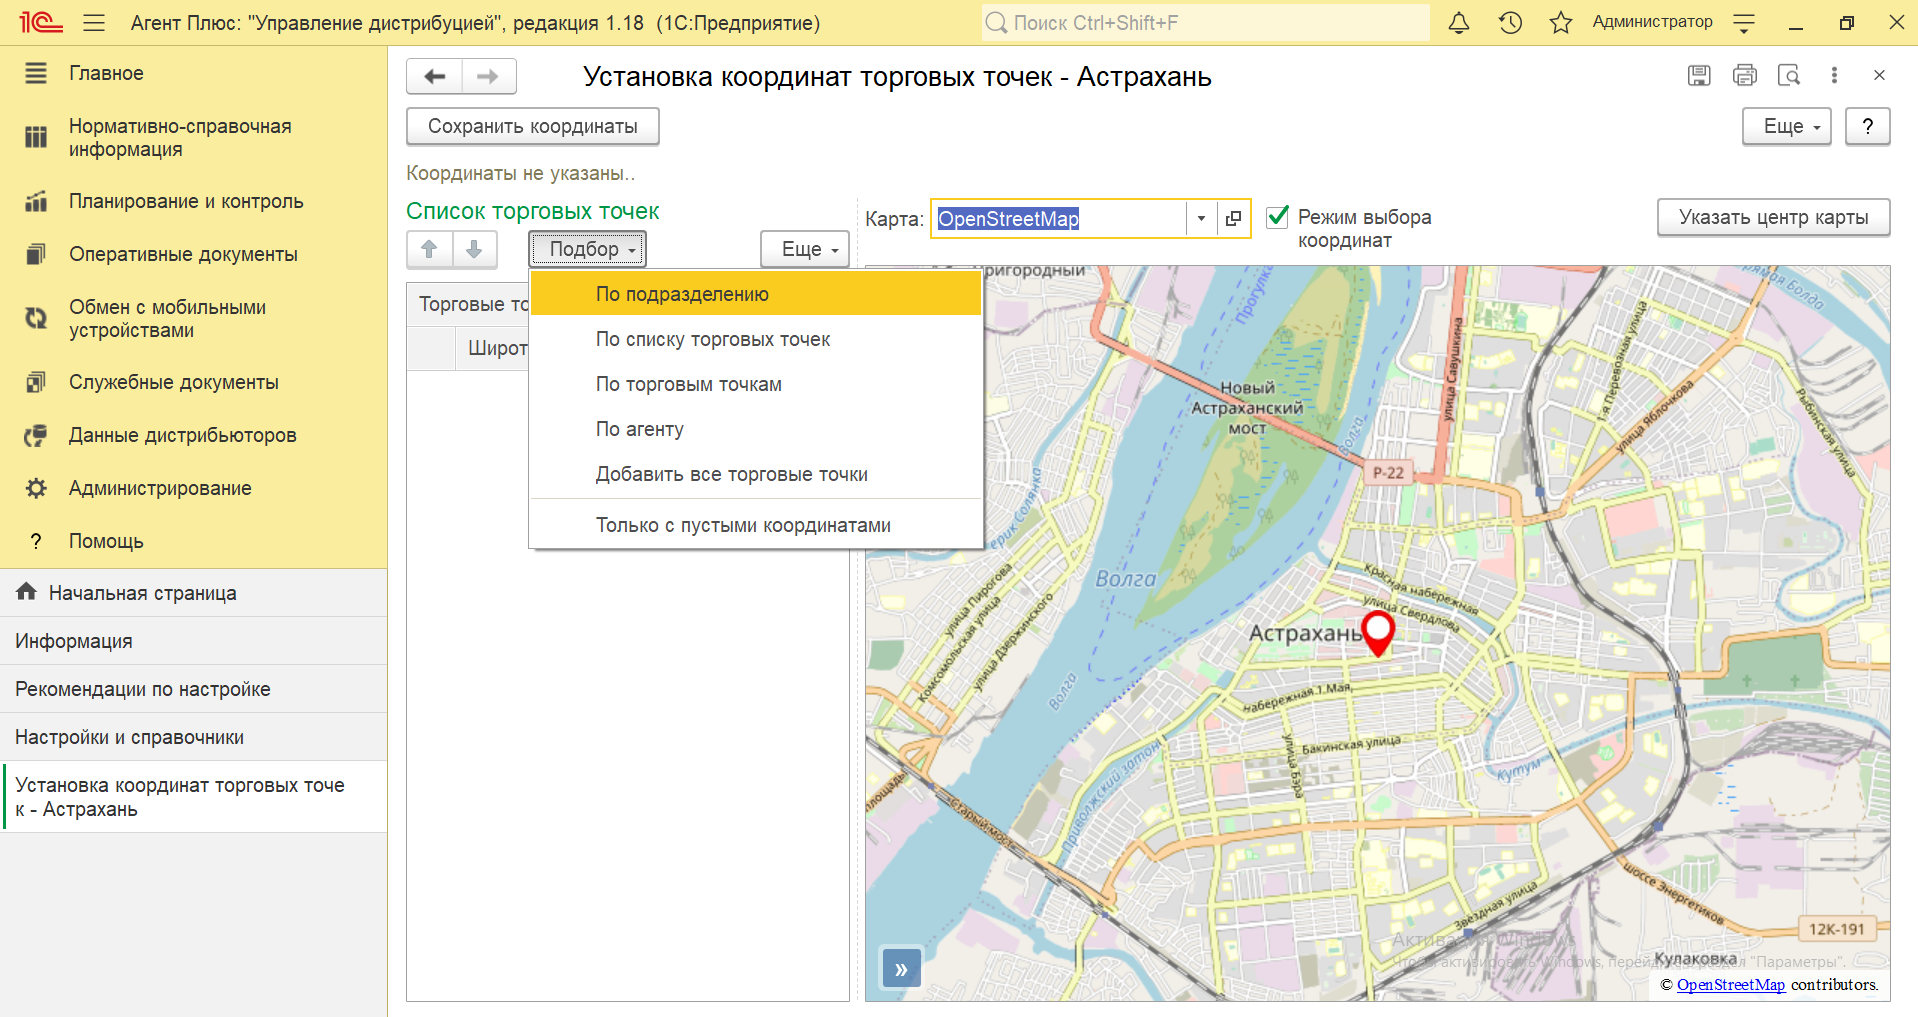Move trade point down with arrow
This screenshot has width=1918, height=1017.
tap(474, 249)
